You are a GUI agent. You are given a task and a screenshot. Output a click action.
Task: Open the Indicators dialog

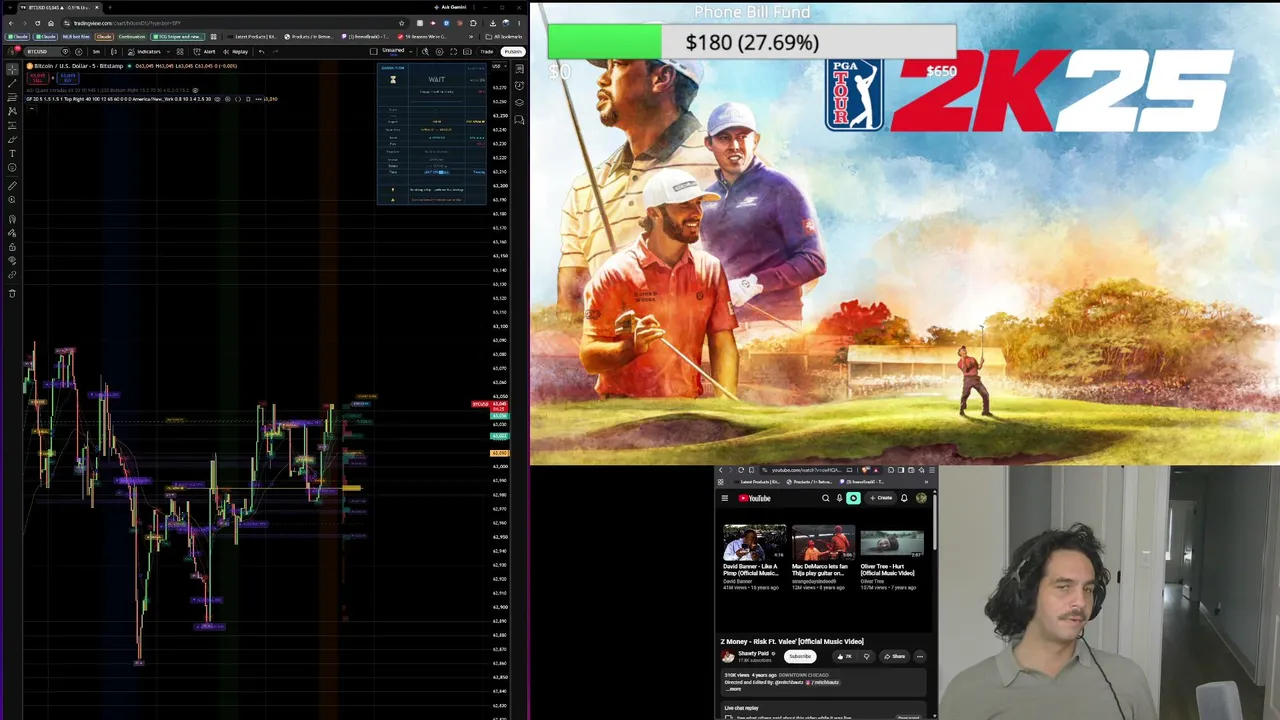pos(145,51)
